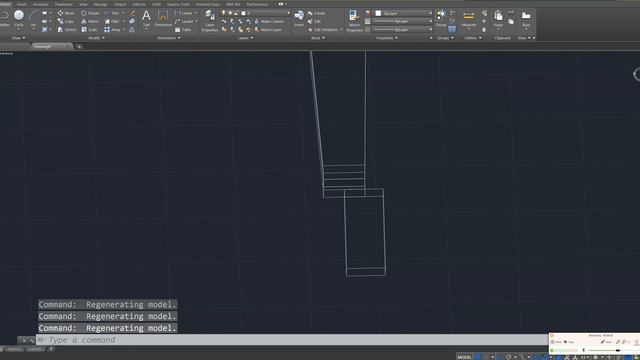
Task: Expand the Block panel
Action: pyautogui.click(x=318, y=38)
